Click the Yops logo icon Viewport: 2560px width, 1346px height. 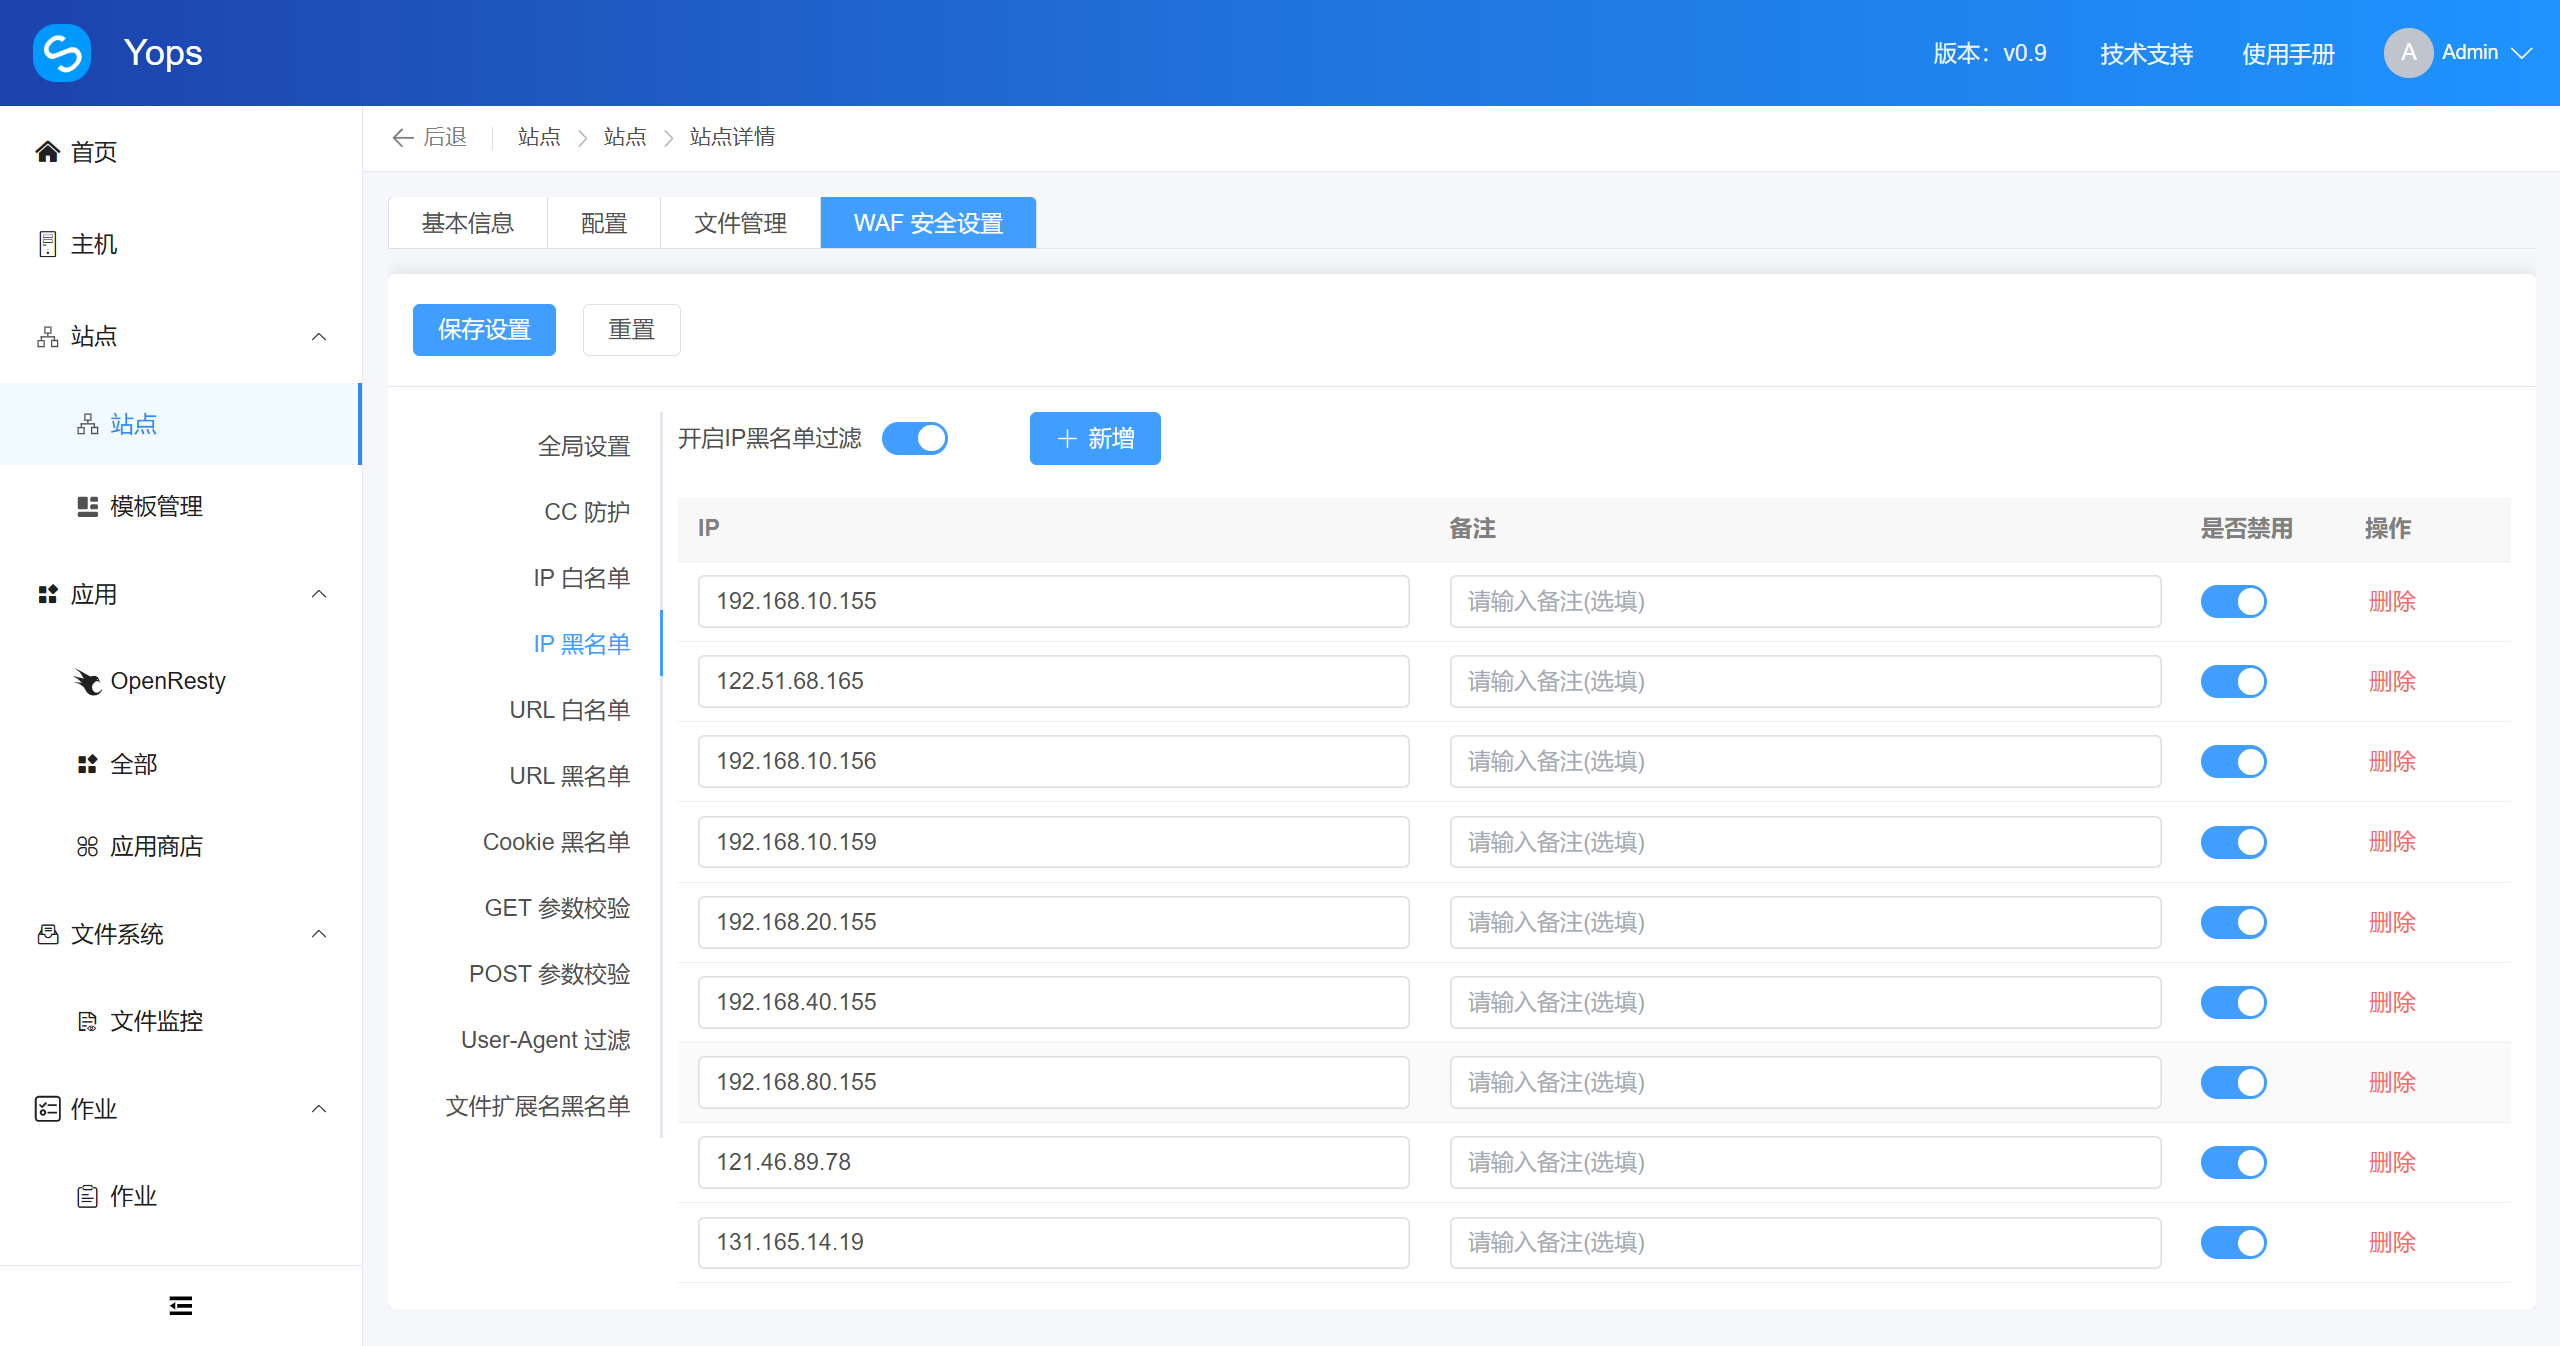tap(62, 52)
